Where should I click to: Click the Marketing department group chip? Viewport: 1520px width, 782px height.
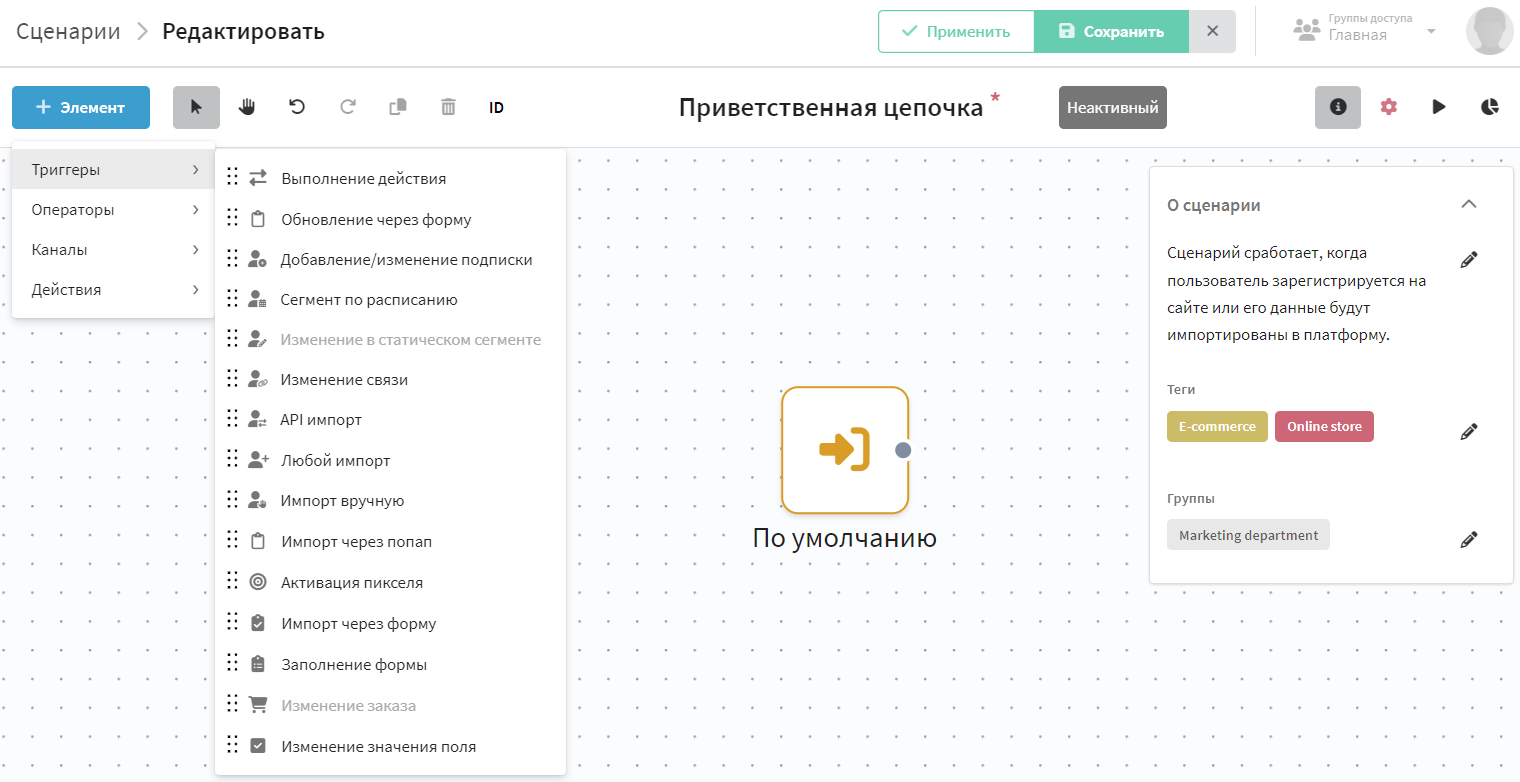coord(1248,535)
